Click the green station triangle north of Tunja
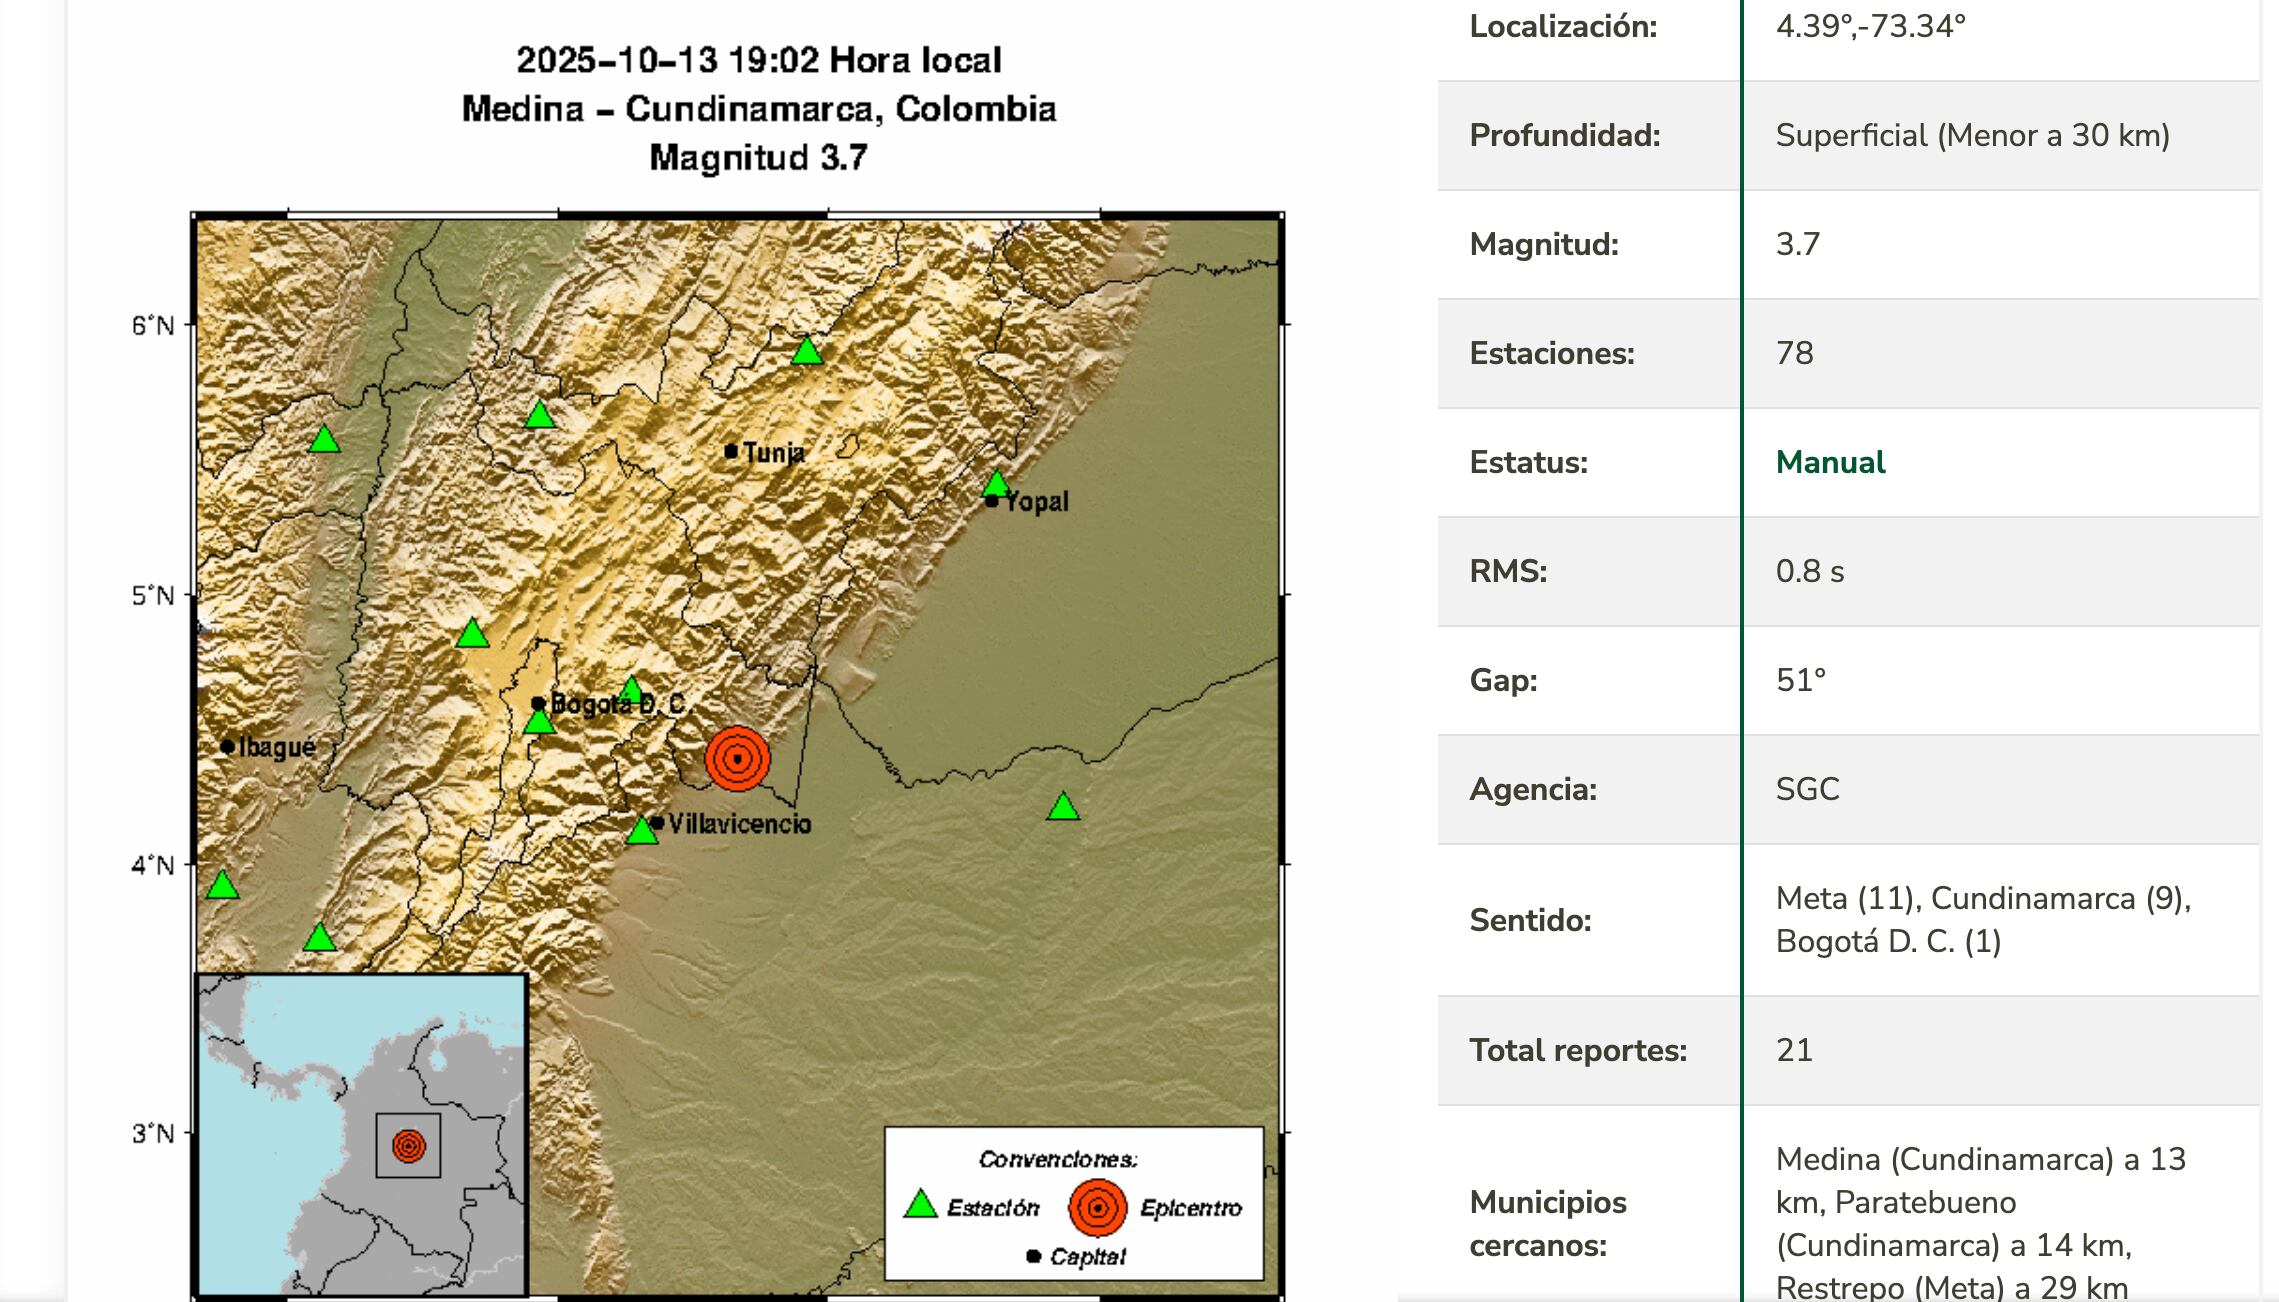 pos(807,352)
